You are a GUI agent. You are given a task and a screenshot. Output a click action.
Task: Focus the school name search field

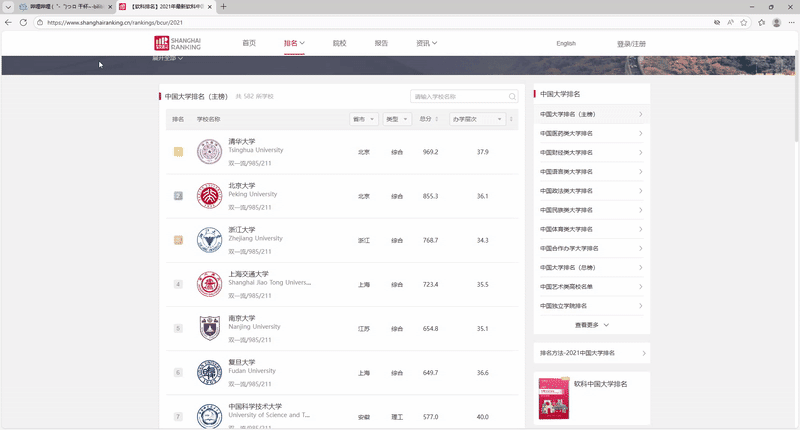(464, 96)
